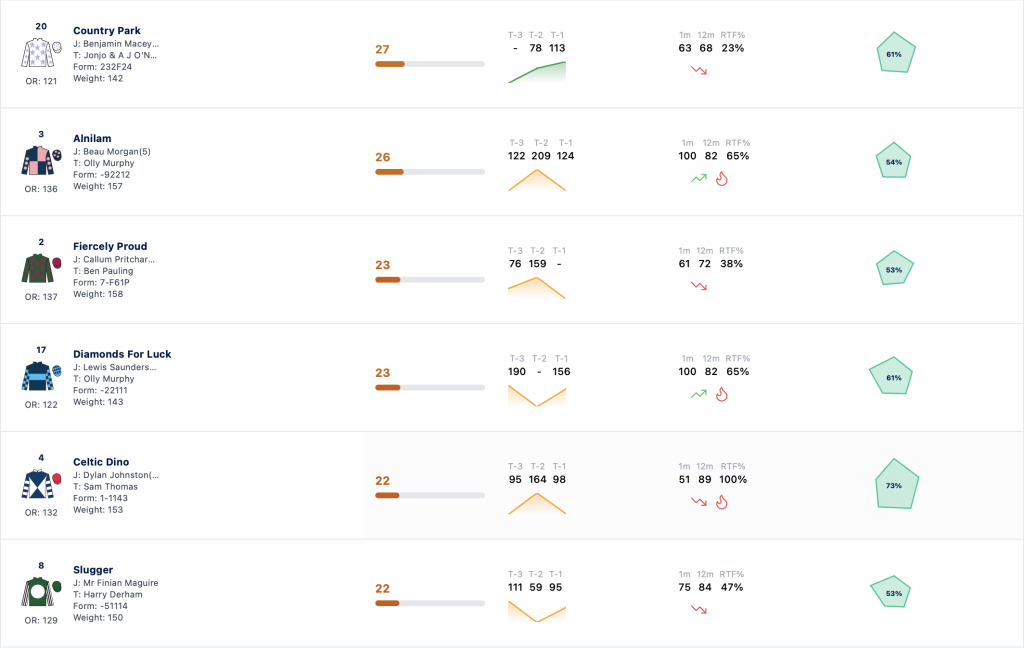The image size is (1024, 648).
Task: Click Alnilam's pink and navy silks icon
Action: tap(41, 161)
